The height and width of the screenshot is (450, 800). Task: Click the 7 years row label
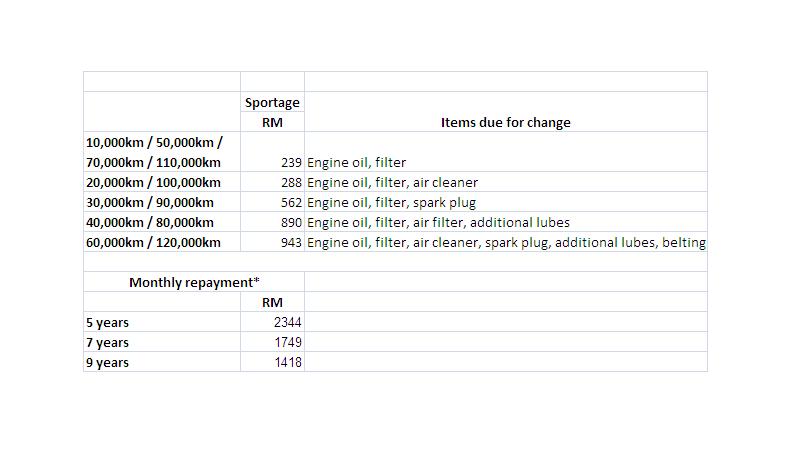click(162, 342)
